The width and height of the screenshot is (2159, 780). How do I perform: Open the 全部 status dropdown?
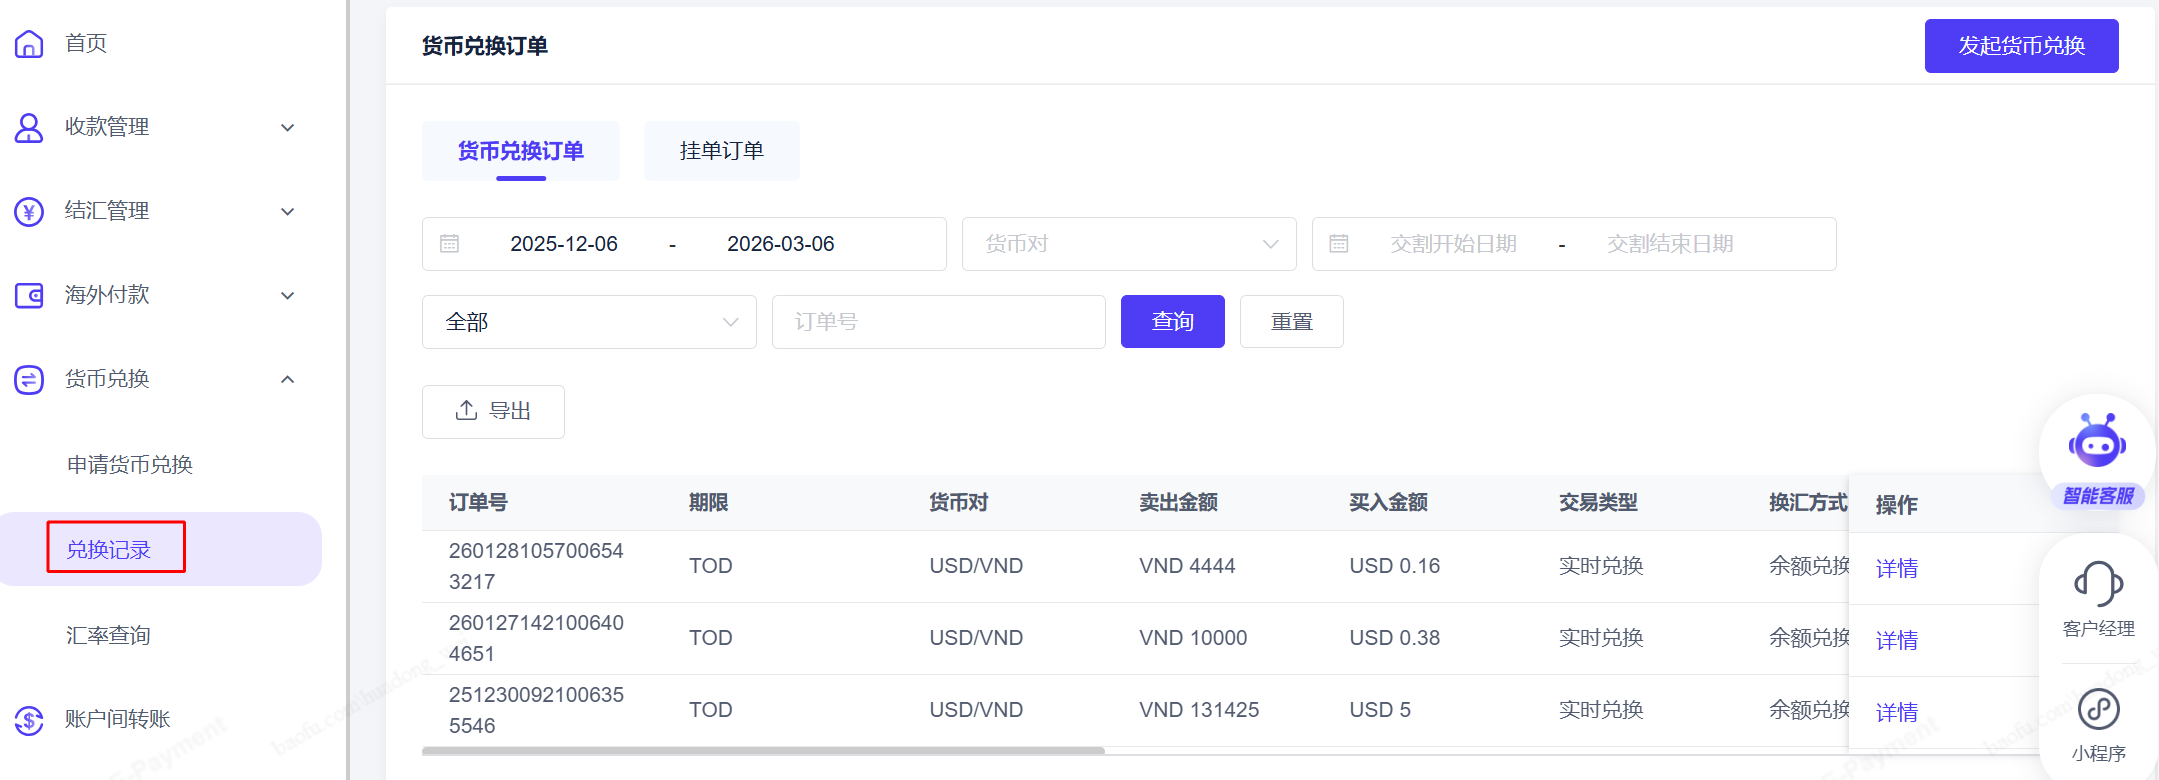coord(588,322)
